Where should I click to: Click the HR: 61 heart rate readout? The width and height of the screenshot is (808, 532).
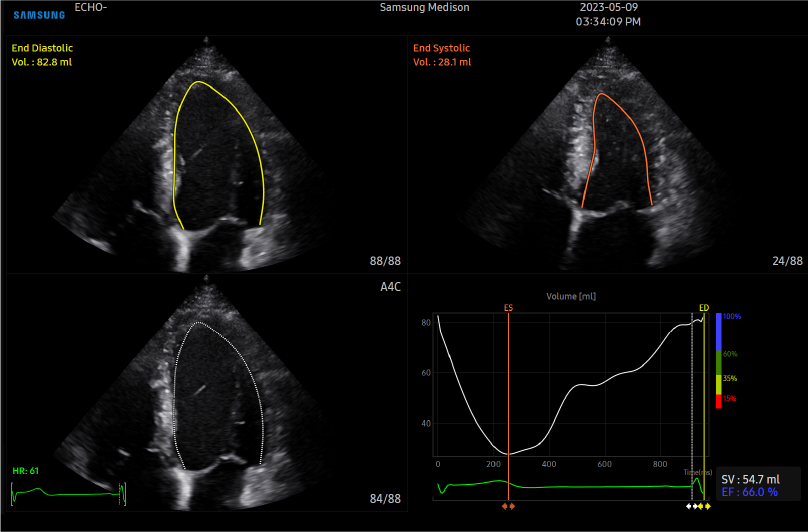point(26,471)
